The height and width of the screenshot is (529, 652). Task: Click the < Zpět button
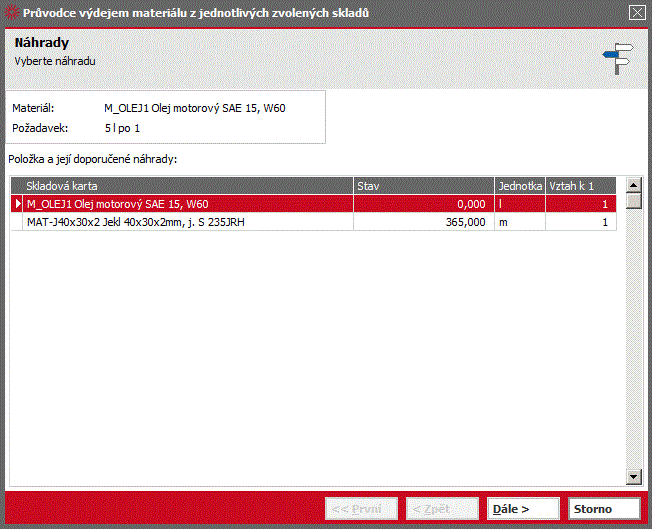442,509
